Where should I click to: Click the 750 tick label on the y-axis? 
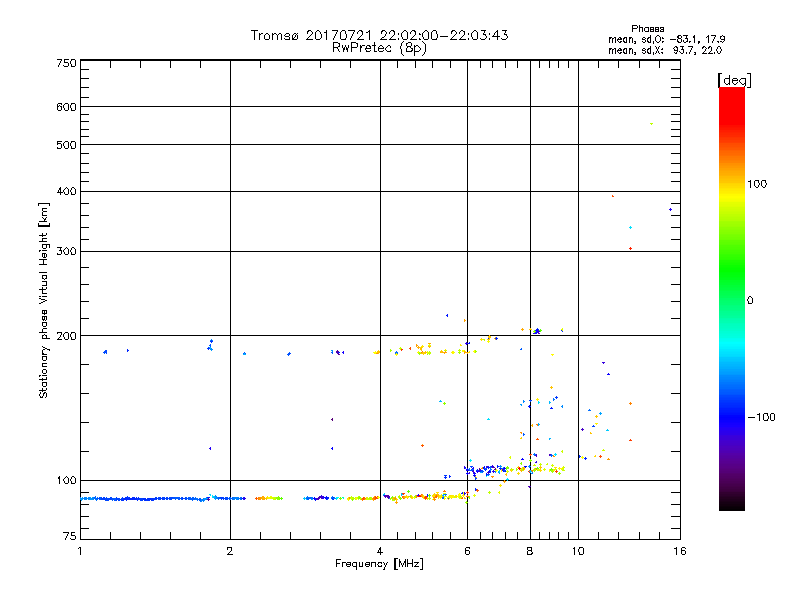[x=66, y=63]
